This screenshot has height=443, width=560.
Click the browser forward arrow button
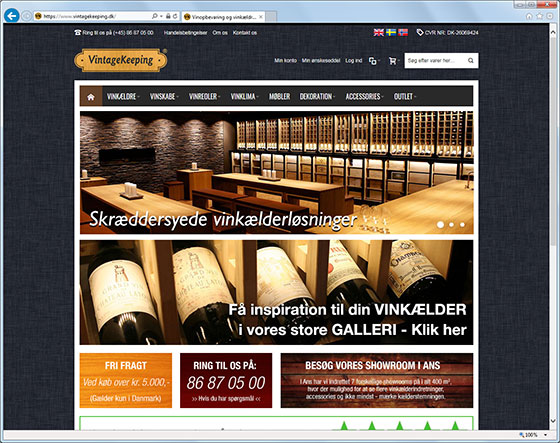[26, 16]
